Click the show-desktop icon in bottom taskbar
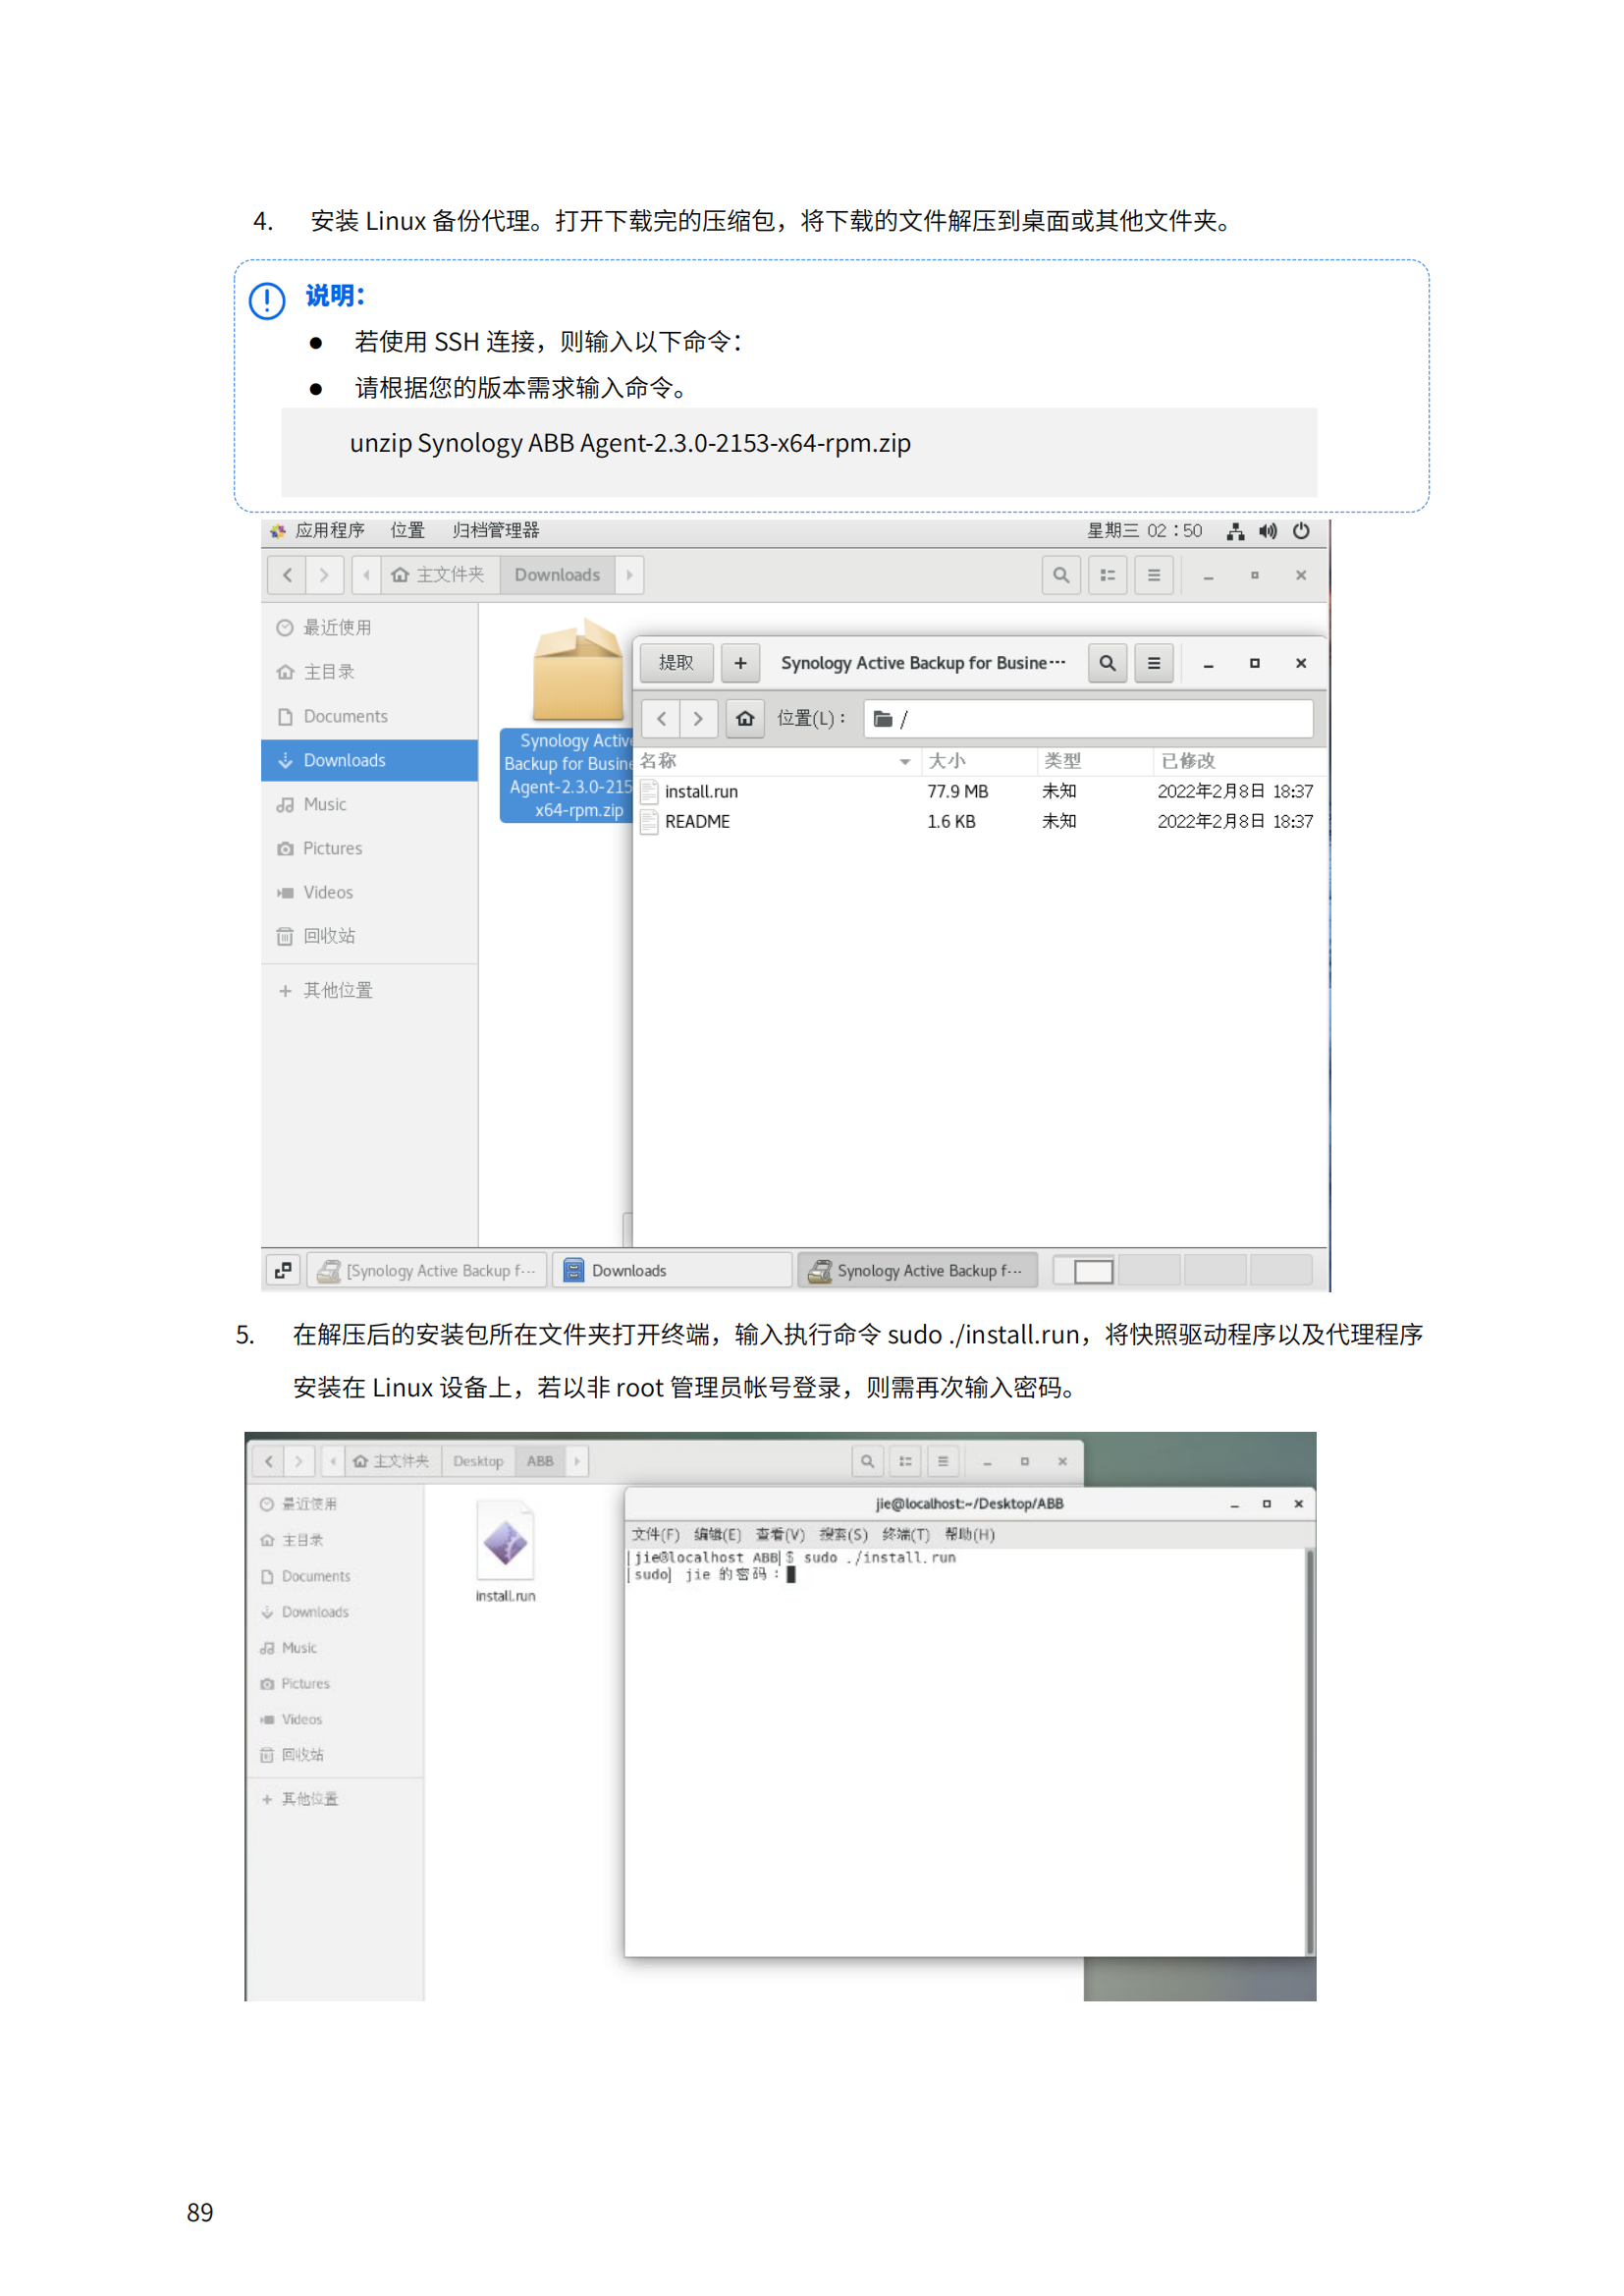 tap(283, 1270)
